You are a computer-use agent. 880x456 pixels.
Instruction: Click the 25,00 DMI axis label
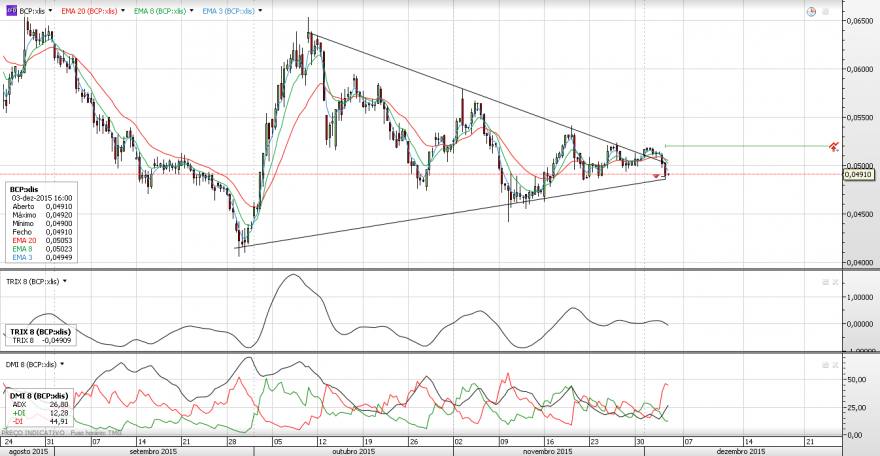click(856, 407)
